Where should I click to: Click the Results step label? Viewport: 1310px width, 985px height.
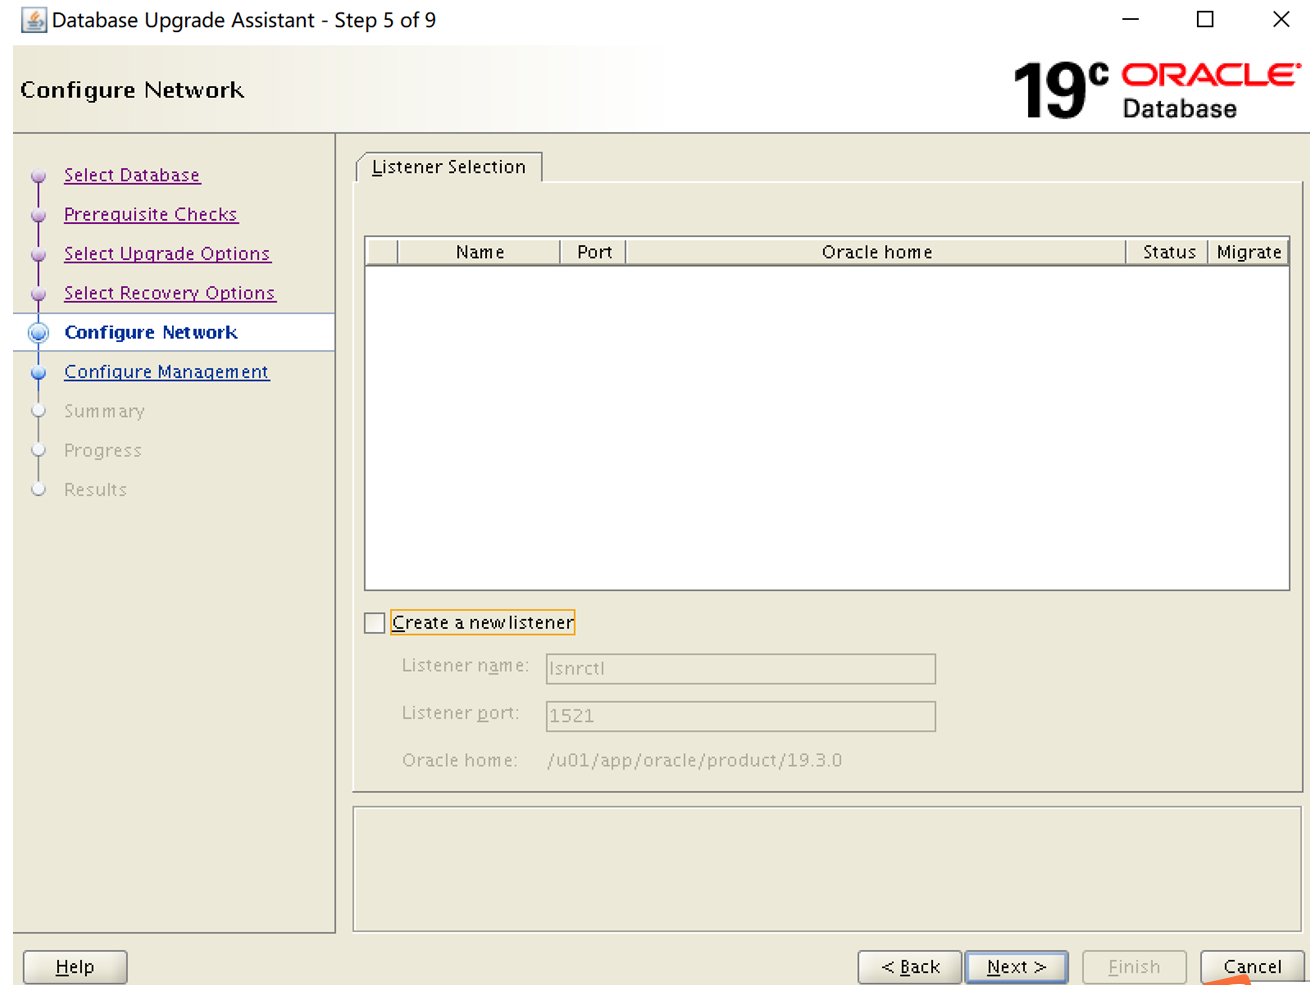click(x=96, y=490)
